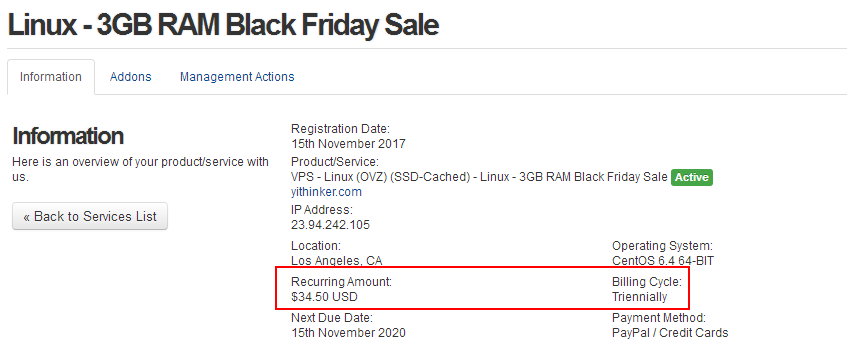This screenshot has height=360, width=847.
Task: Click the PayPal / Credit Cards payment method
Action: tap(670, 332)
